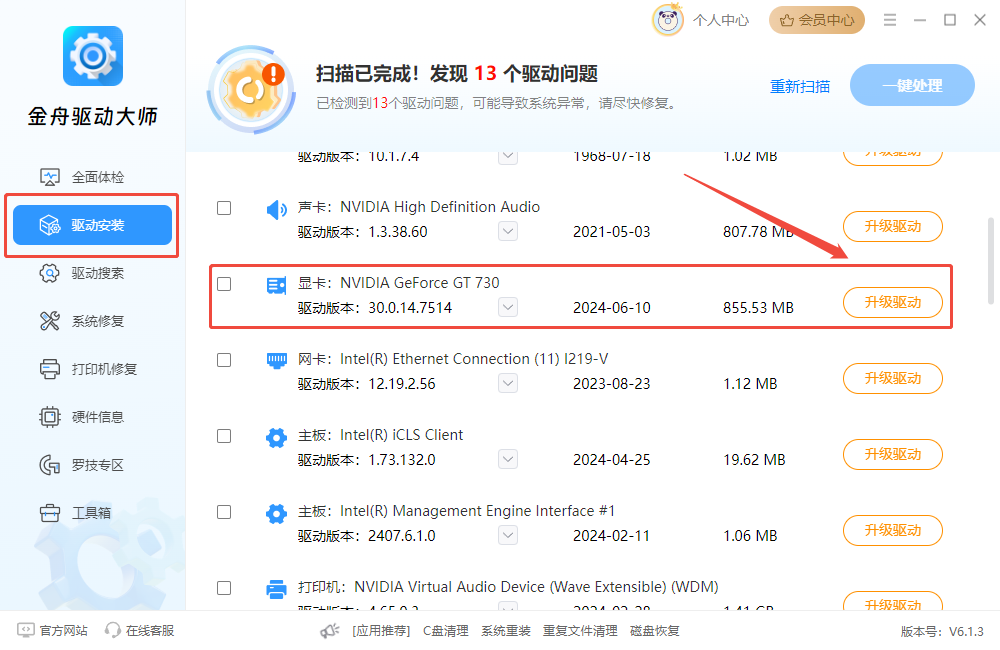Open the hamburger main menu icon
The image size is (1000, 650).
[x=890, y=20]
